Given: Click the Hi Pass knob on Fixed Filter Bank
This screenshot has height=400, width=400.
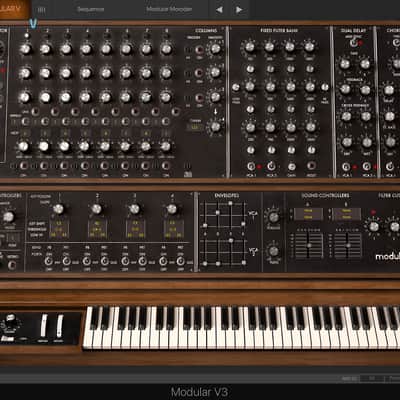Looking at the screenshot, I should point(325,88).
